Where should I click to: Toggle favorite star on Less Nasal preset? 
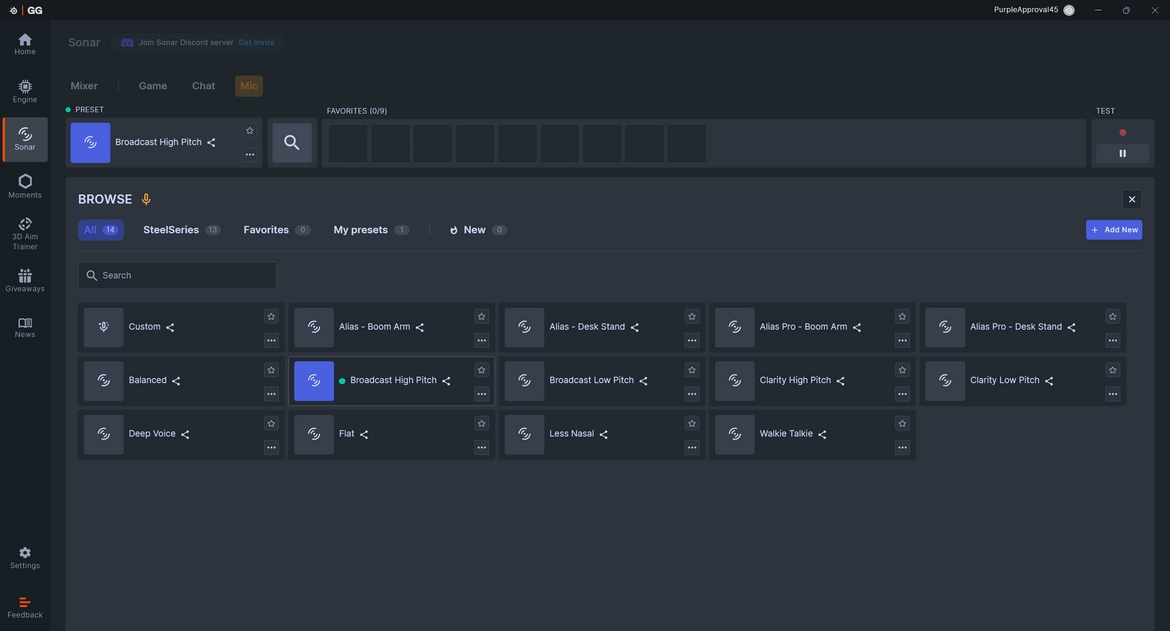coord(691,424)
